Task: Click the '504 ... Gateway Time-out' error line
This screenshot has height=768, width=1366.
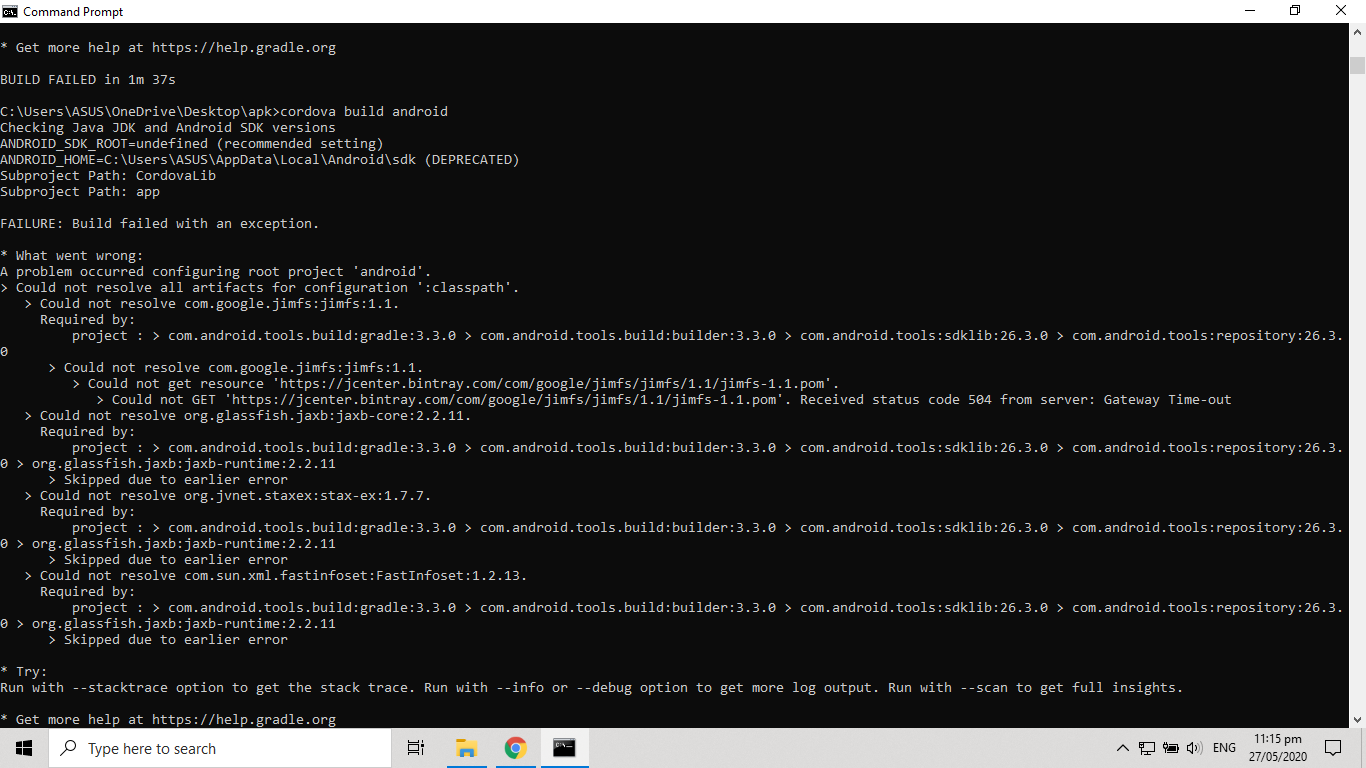Action: (x=664, y=399)
